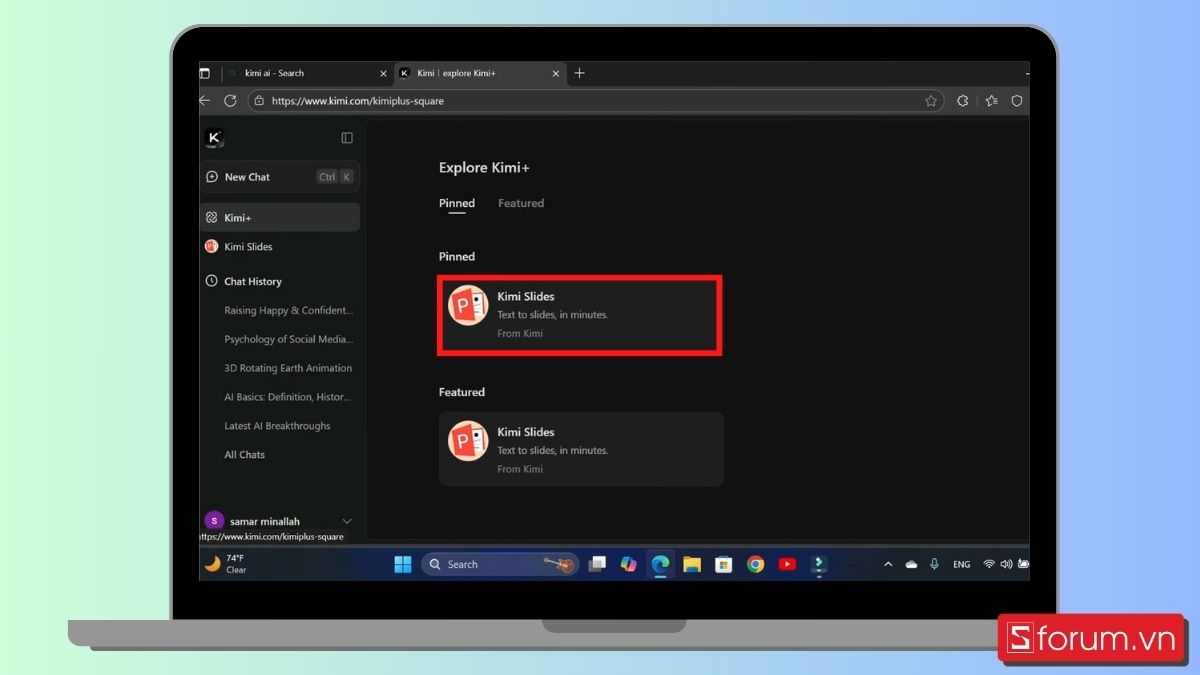
Task: Click the Chat History clock icon
Action: tap(211, 281)
